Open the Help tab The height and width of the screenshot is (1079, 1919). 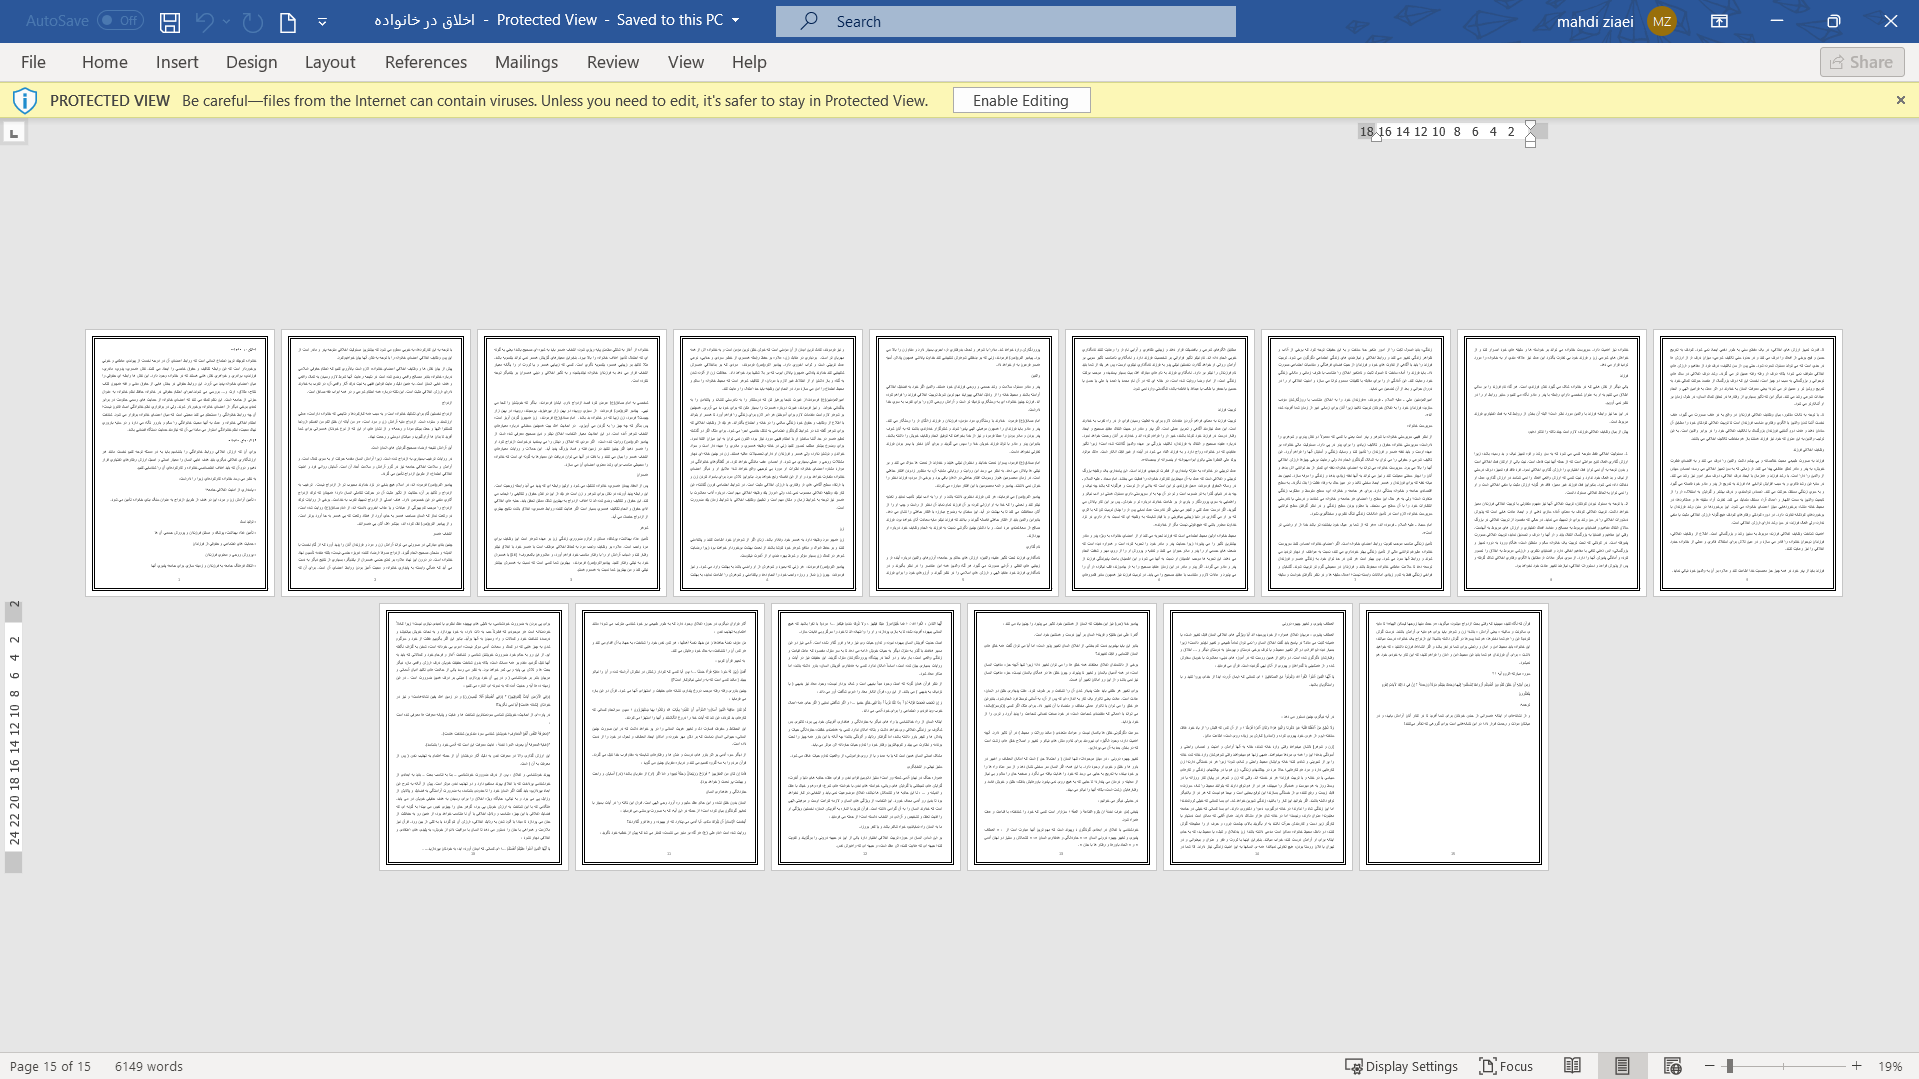(x=749, y=62)
